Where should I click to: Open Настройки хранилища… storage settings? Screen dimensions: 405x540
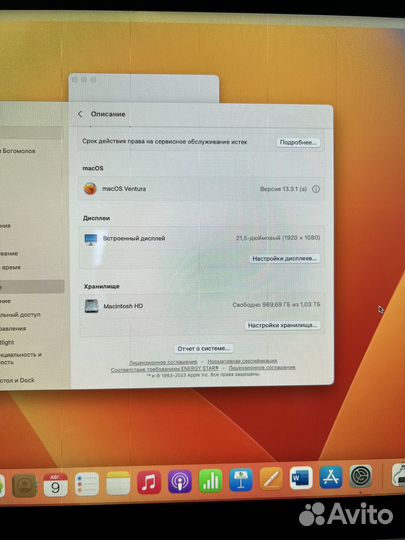[x=282, y=325]
